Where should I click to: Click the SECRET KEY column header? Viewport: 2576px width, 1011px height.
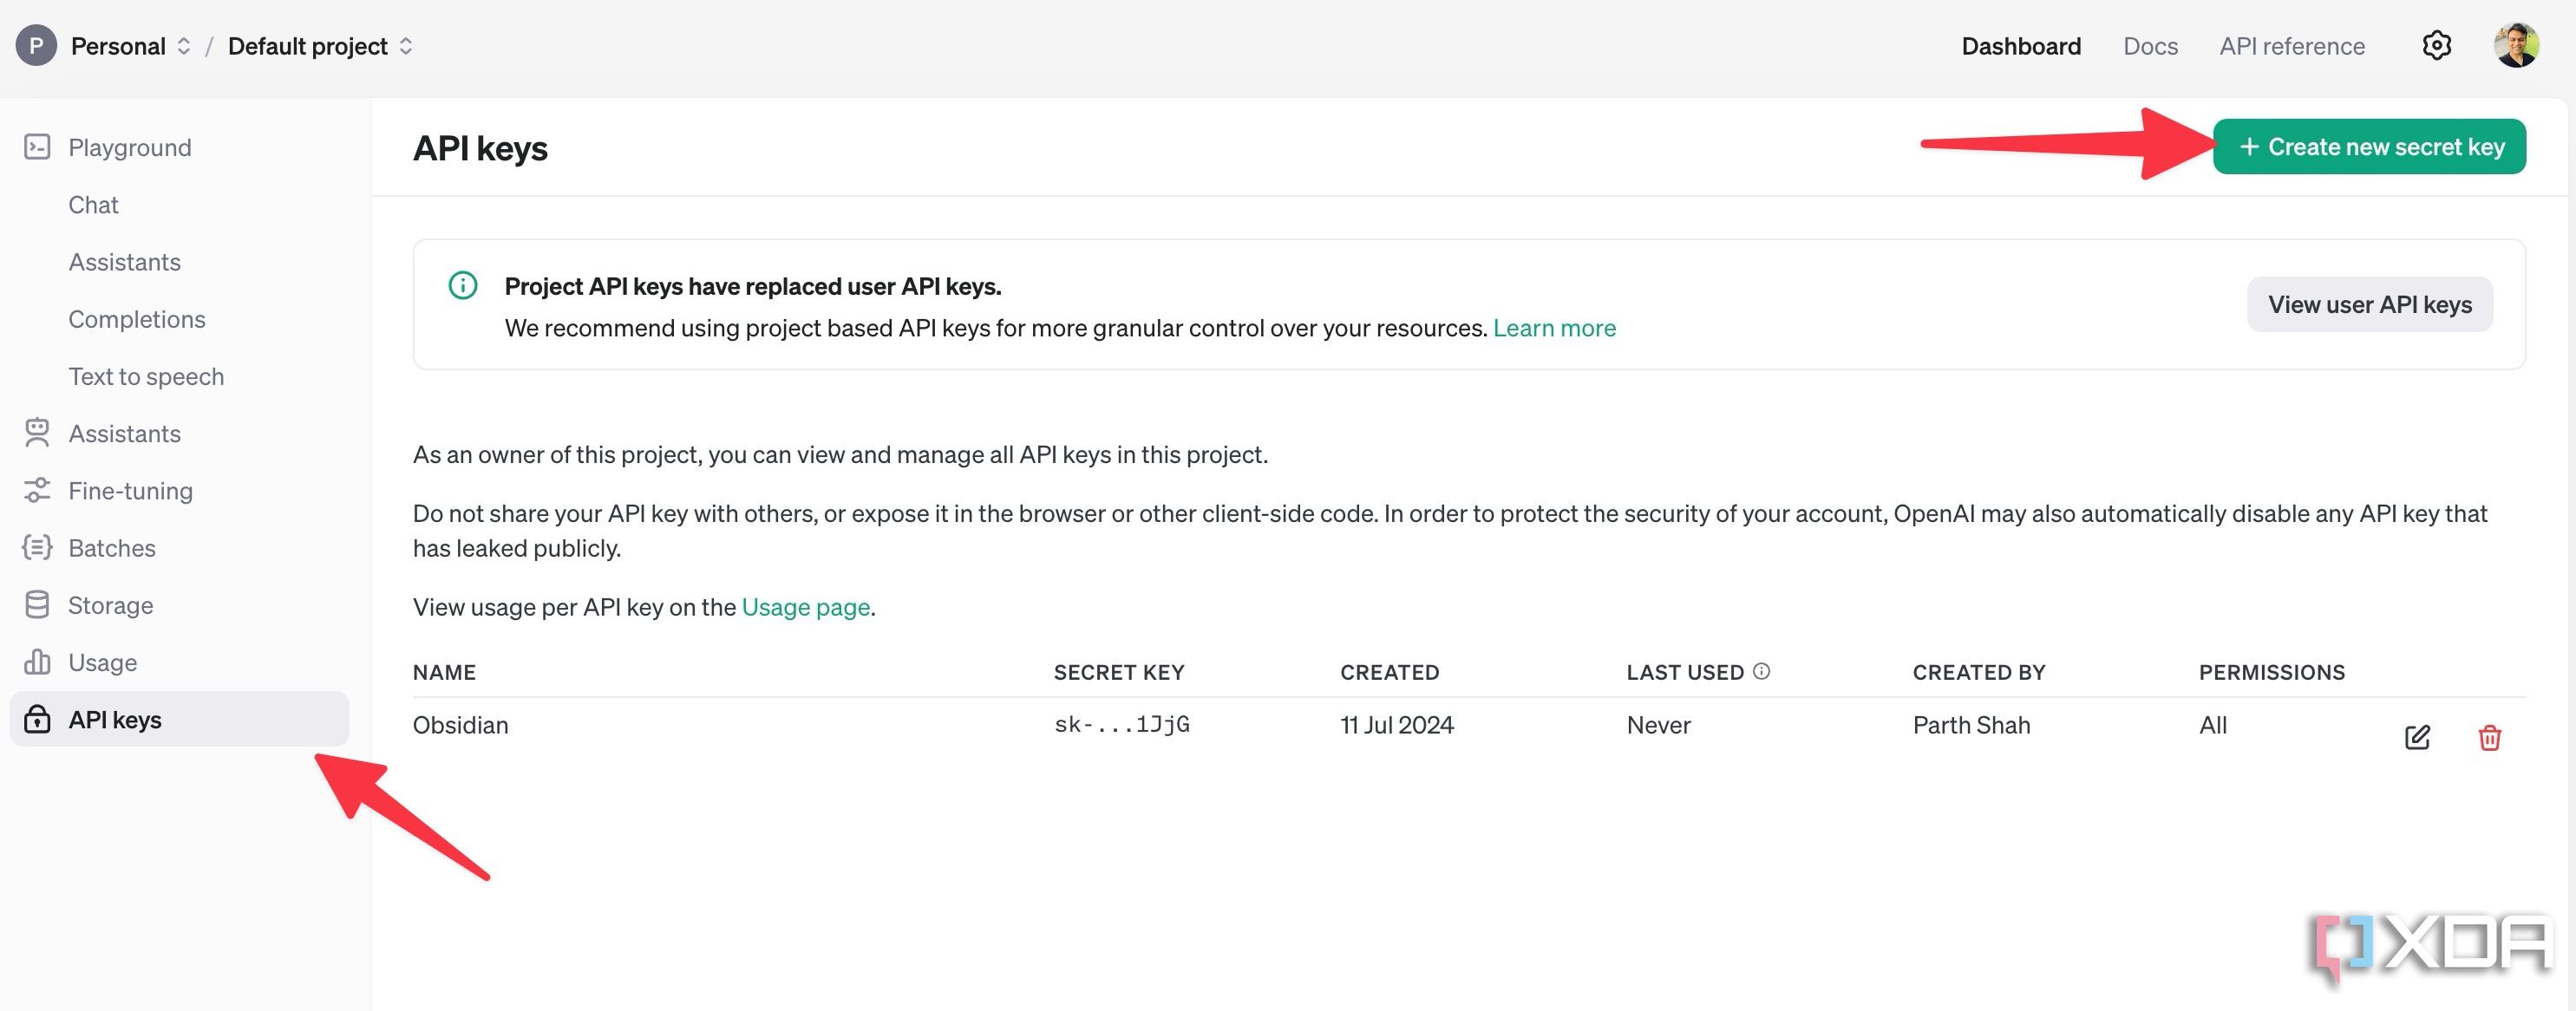1118,672
